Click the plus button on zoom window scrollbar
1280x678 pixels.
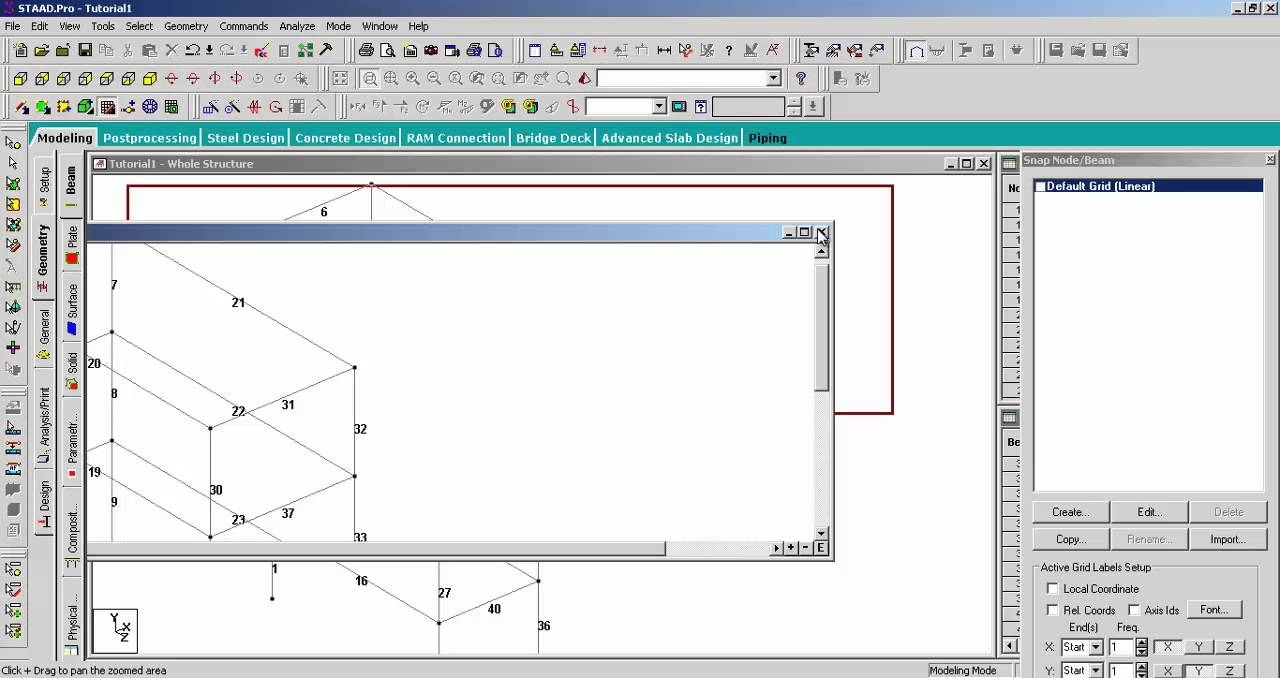coord(791,548)
